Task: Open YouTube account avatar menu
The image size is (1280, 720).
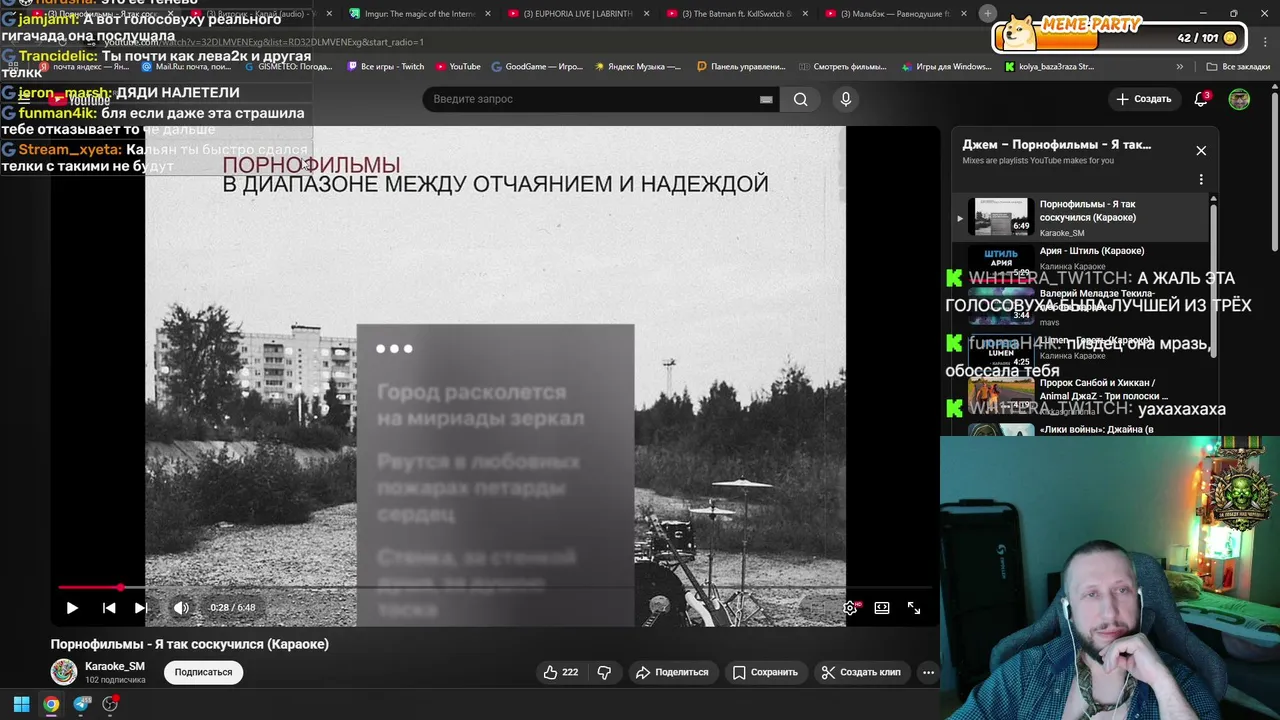Action: point(1239,99)
